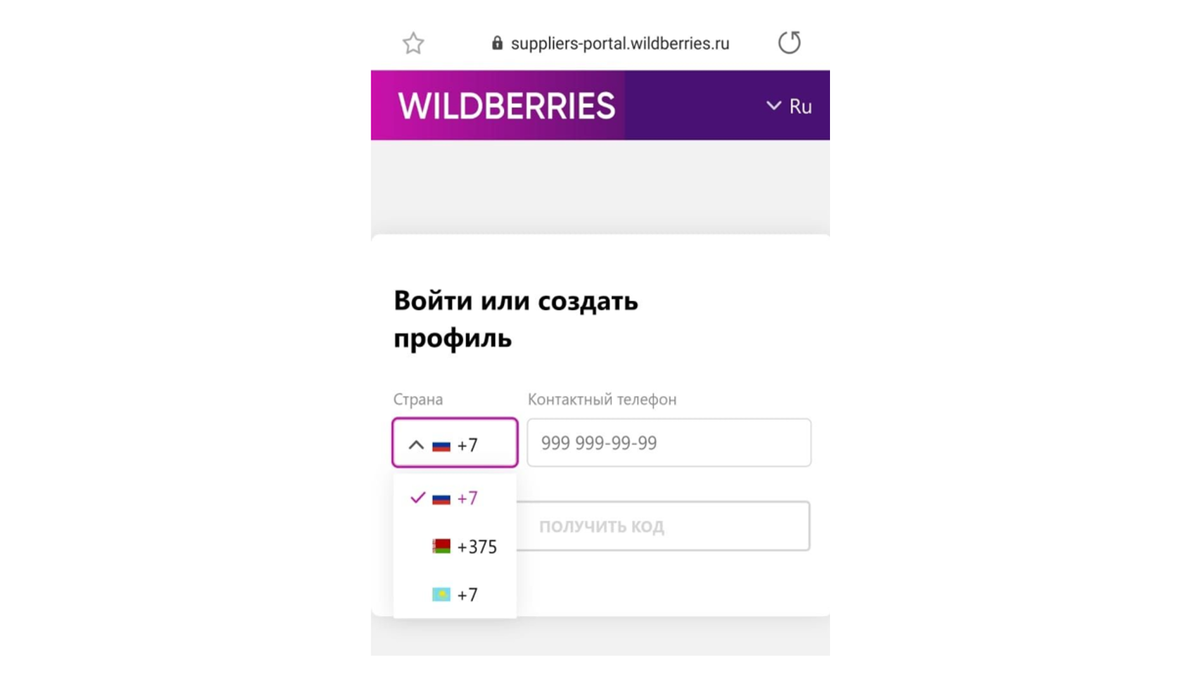The height and width of the screenshot is (675, 1200).
Task: Click the upward chevron in the Страна field
Action: click(417, 444)
